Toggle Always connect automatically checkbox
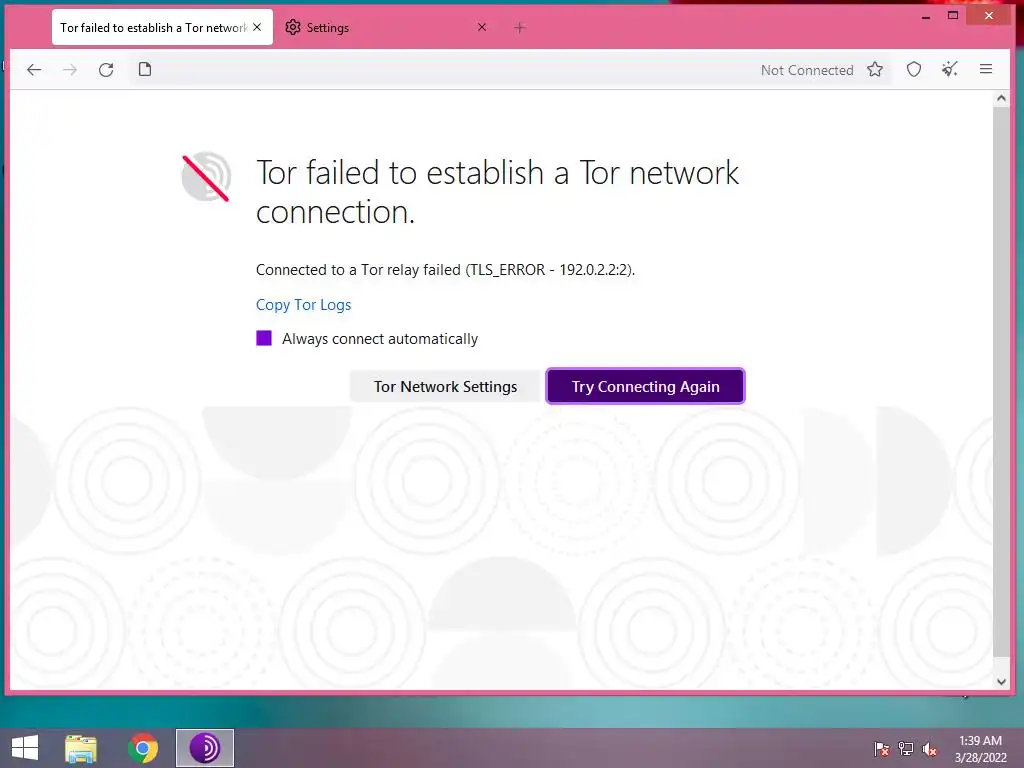 264,338
